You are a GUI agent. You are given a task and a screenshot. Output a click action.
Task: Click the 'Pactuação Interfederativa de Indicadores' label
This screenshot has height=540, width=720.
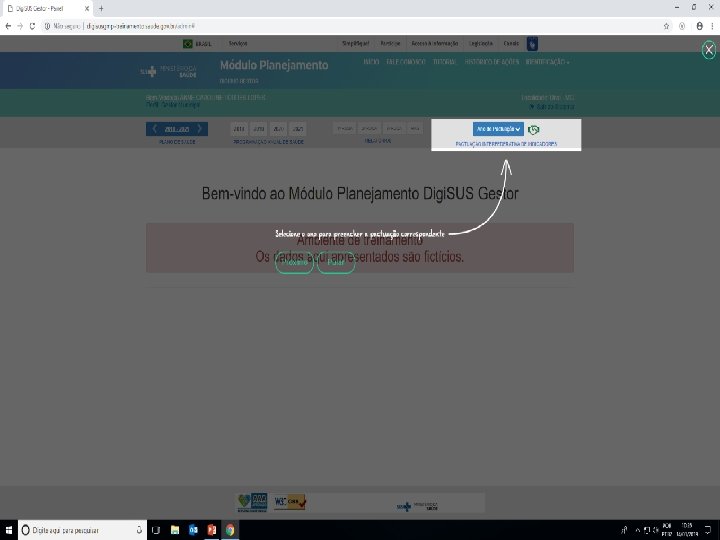point(506,144)
